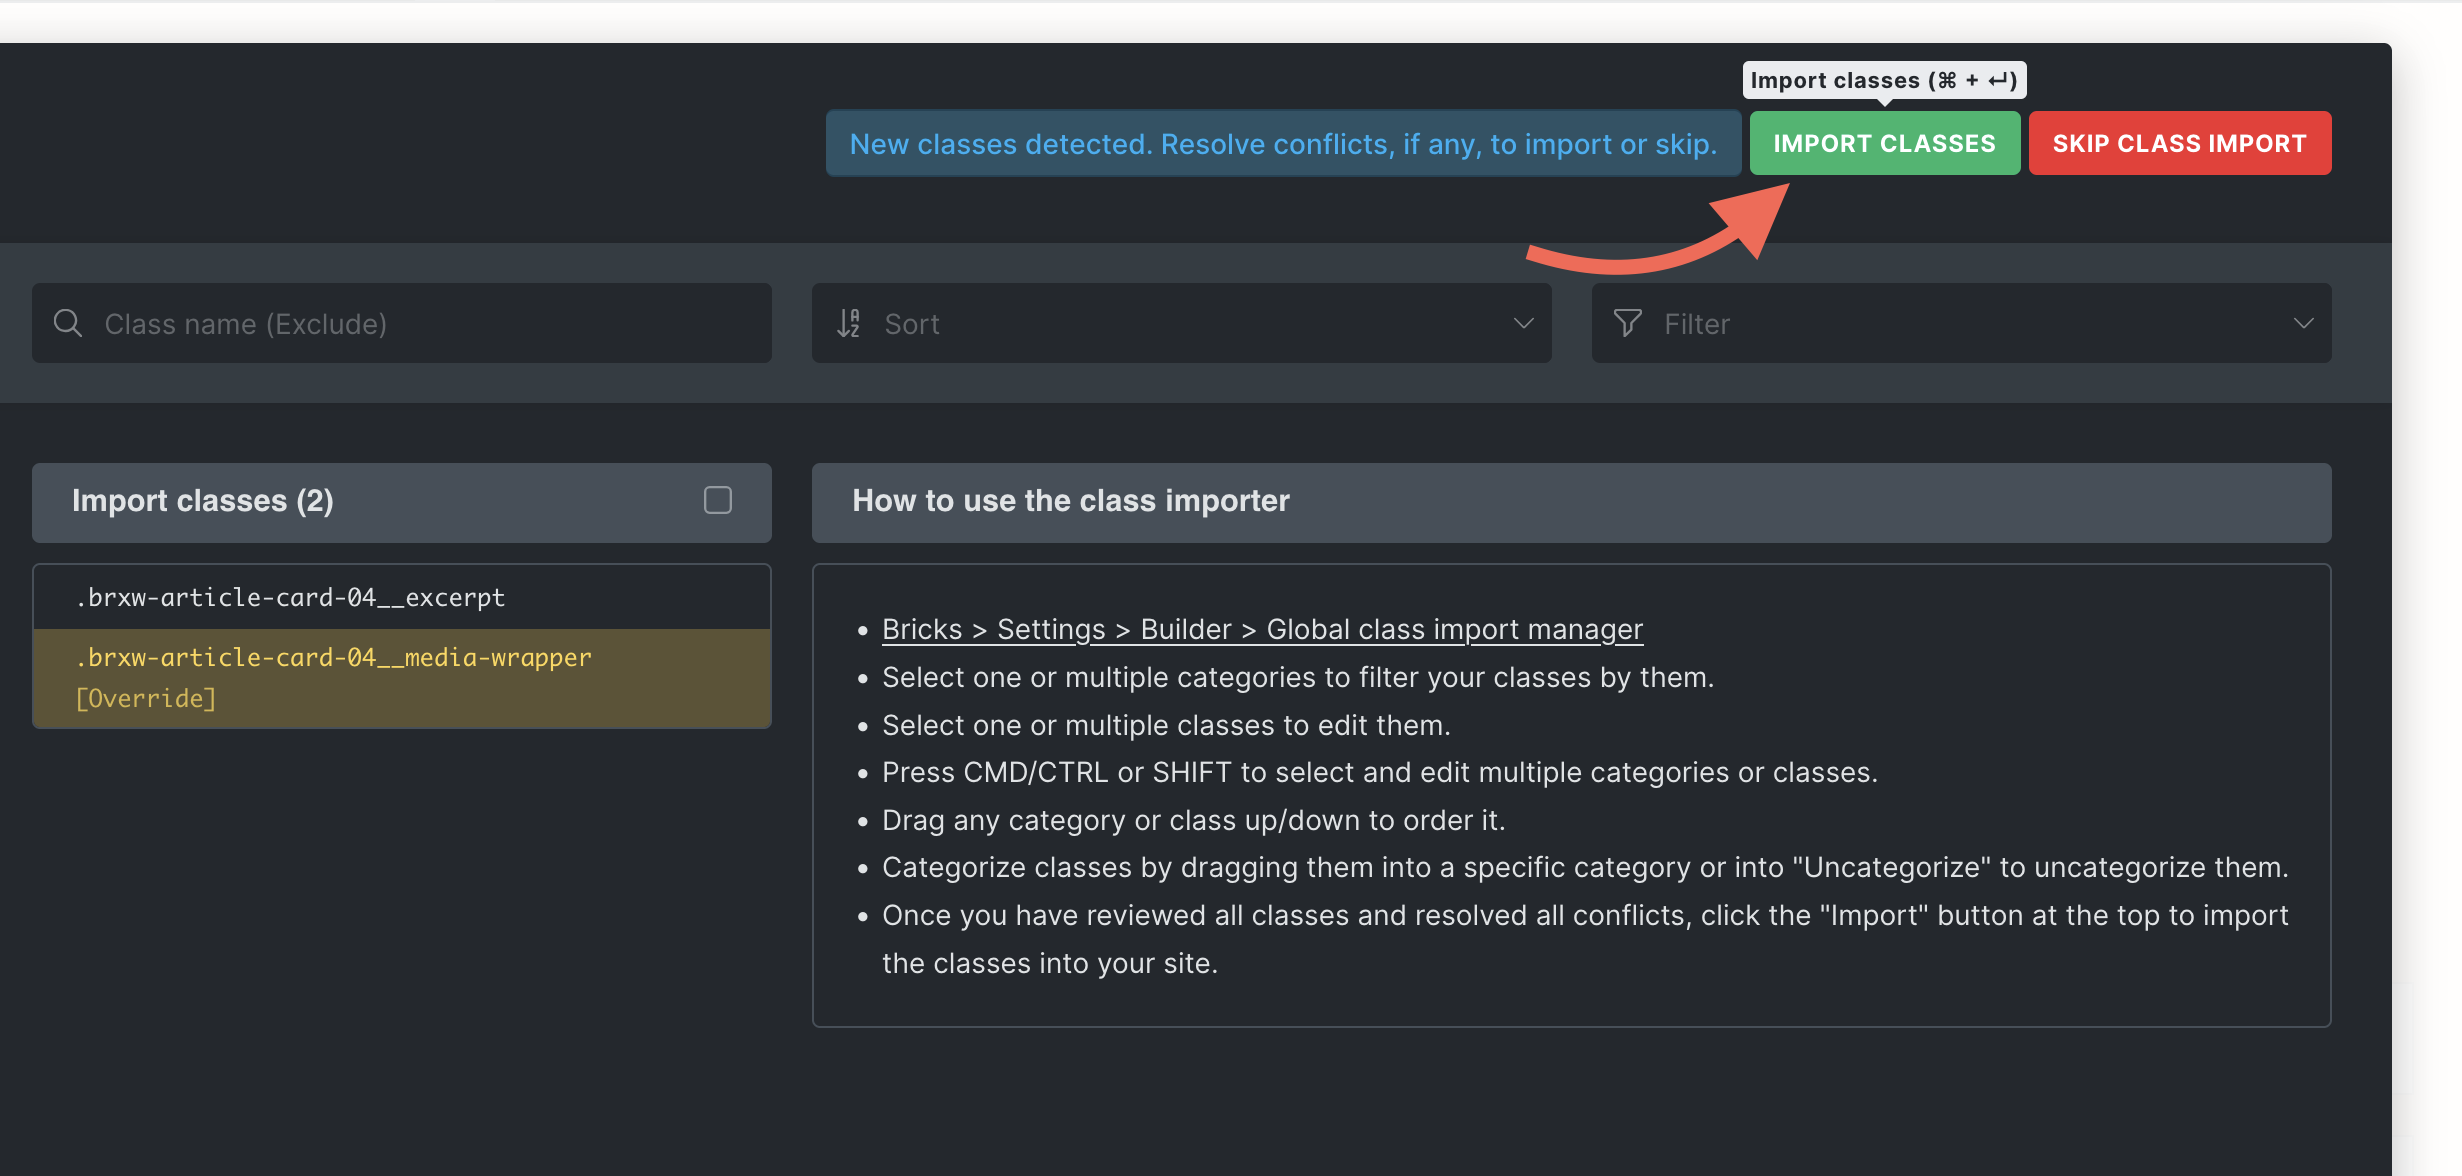Click the A-Z sort icon

pyautogui.click(x=848, y=323)
